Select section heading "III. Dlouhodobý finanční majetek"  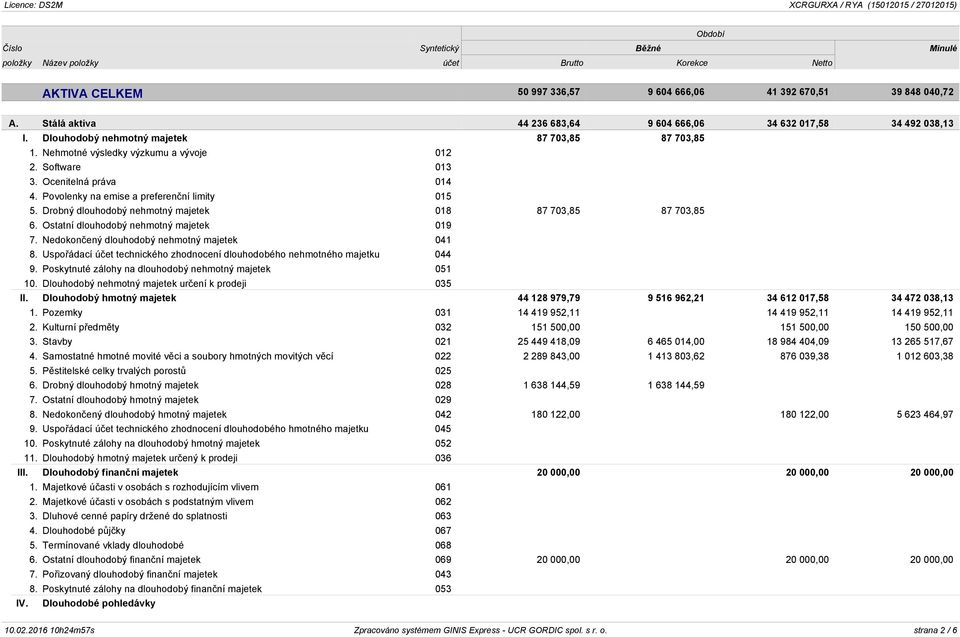(98, 473)
